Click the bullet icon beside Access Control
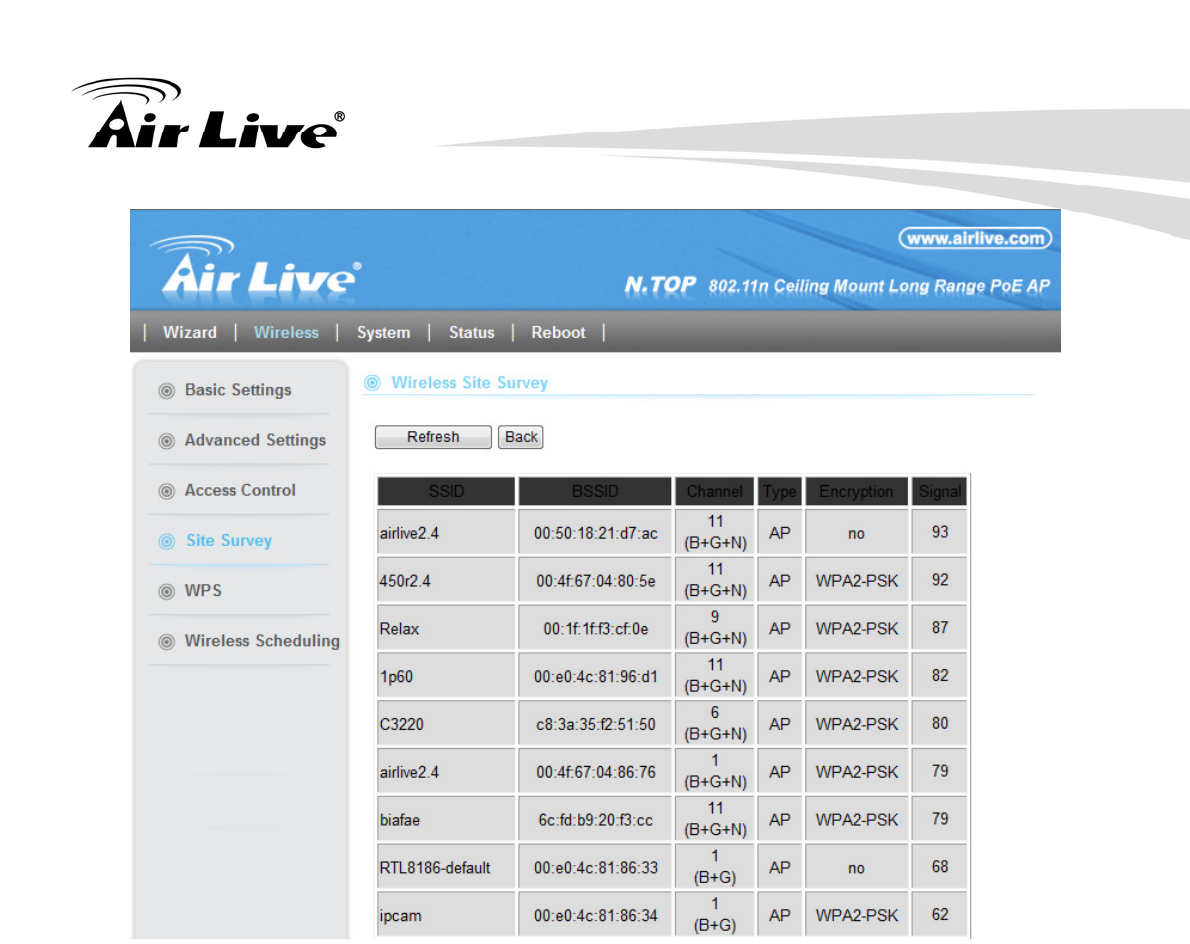 167,491
